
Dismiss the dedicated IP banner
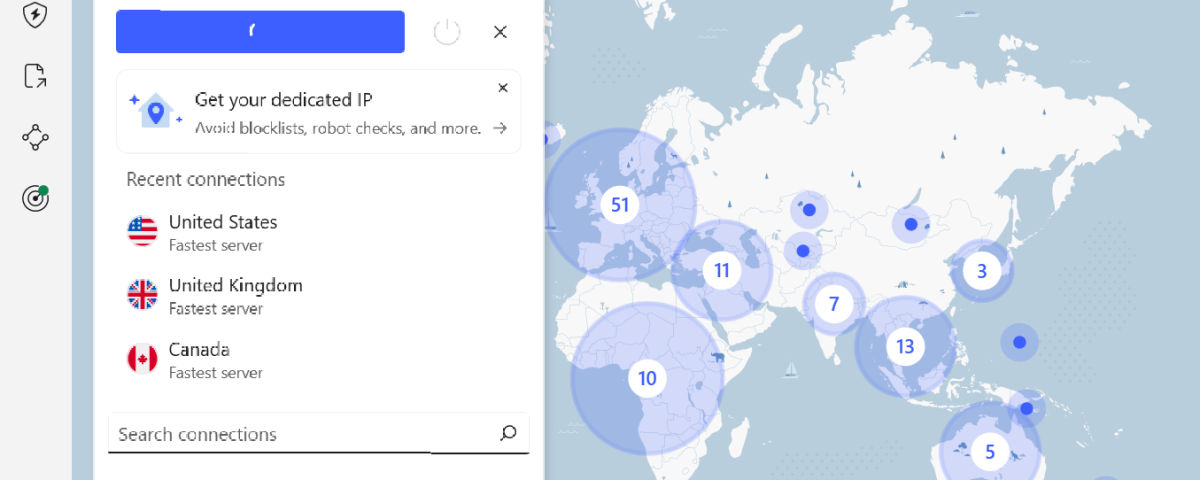point(503,88)
